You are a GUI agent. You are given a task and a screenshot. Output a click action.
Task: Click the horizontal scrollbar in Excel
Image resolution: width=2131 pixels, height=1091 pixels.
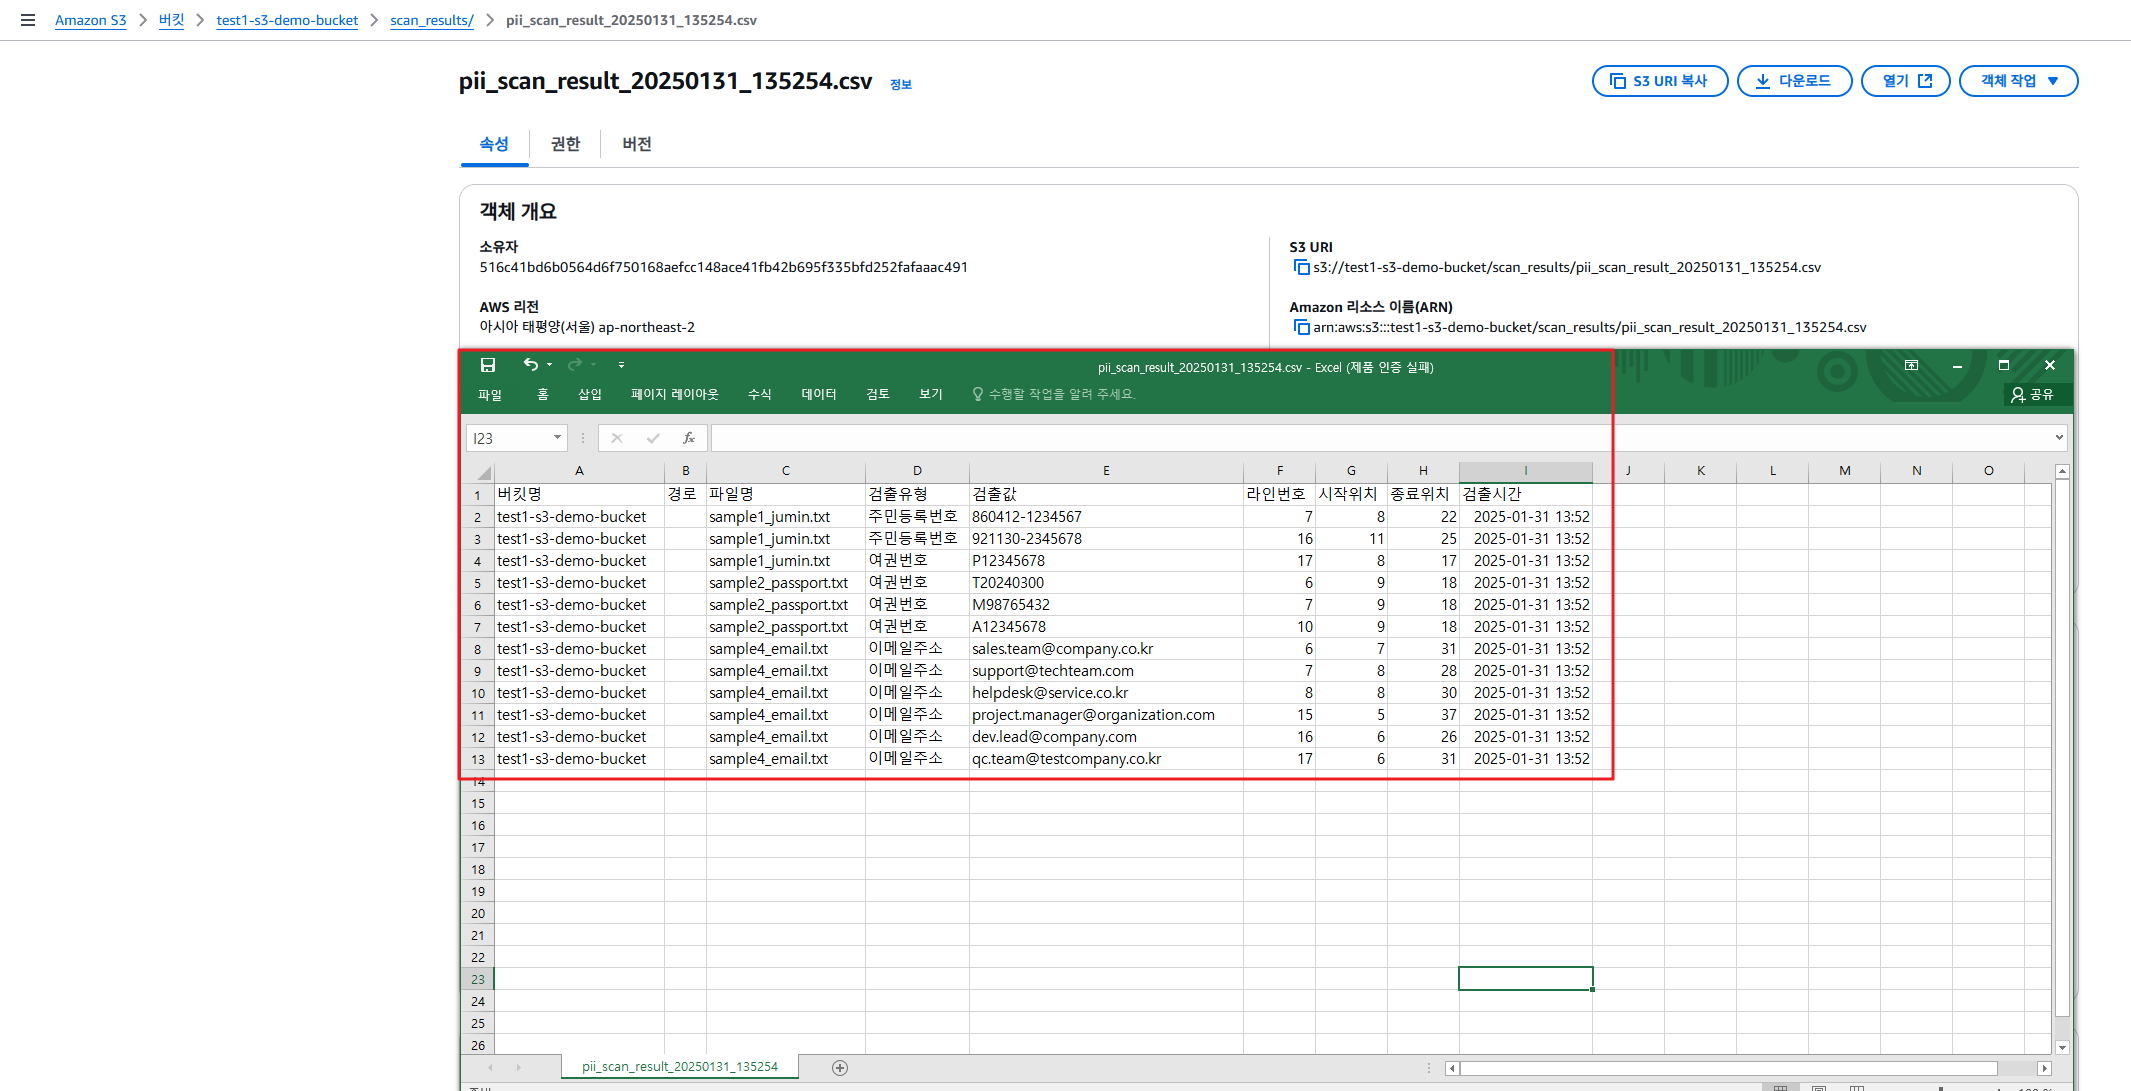(1728, 1068)
